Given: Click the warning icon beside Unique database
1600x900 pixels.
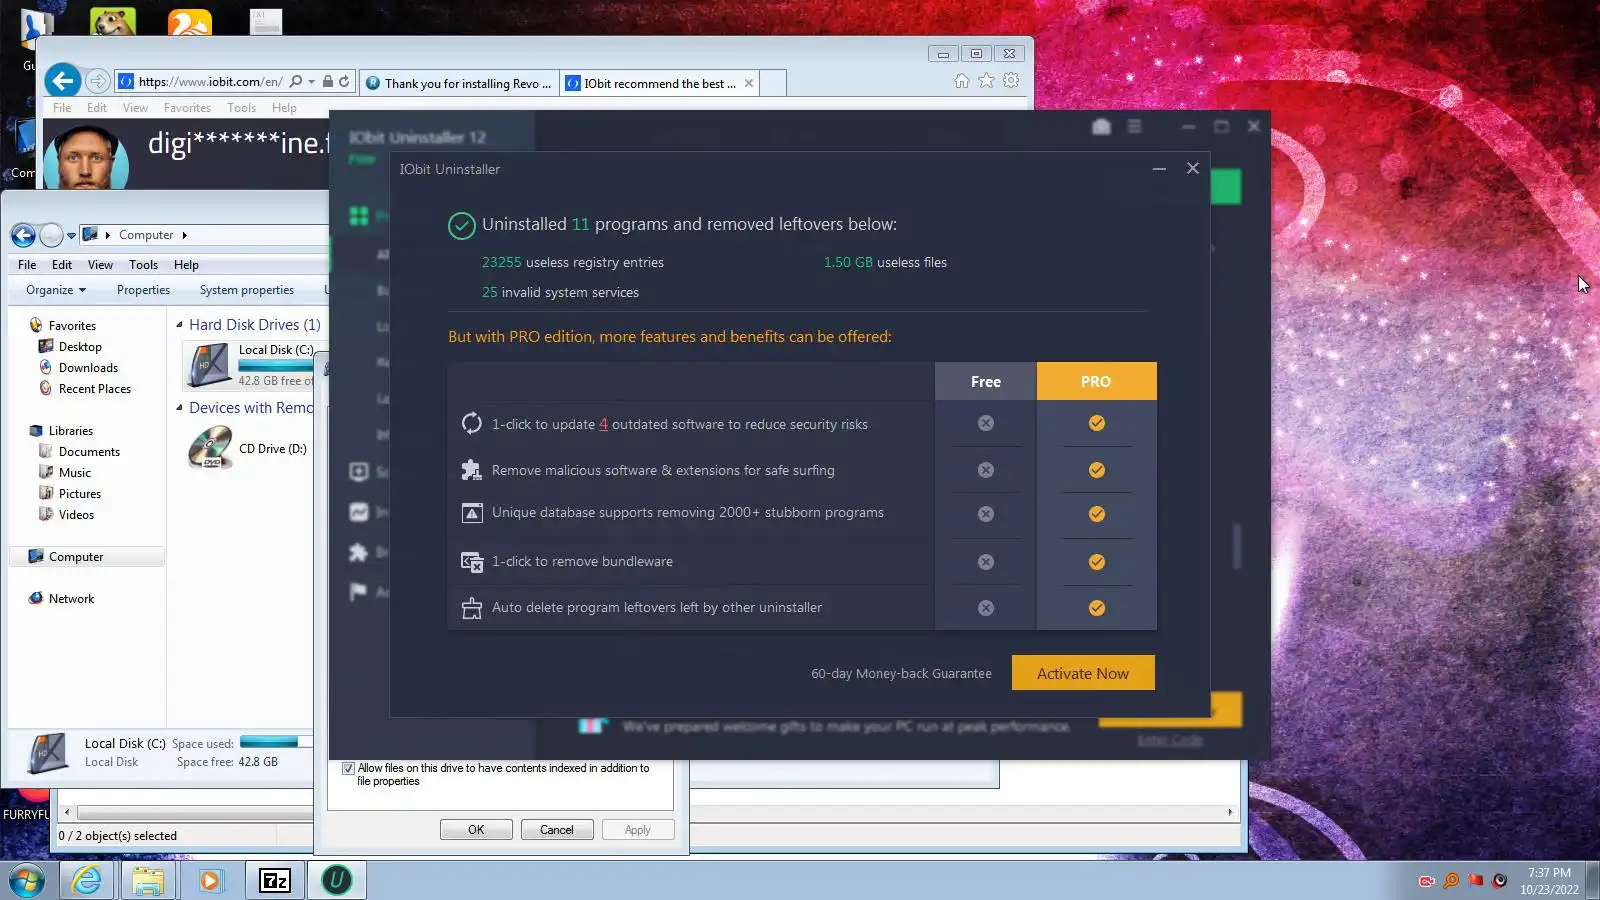Looking at the screenshot, I should pyautogui.click(x=471, y=513).
